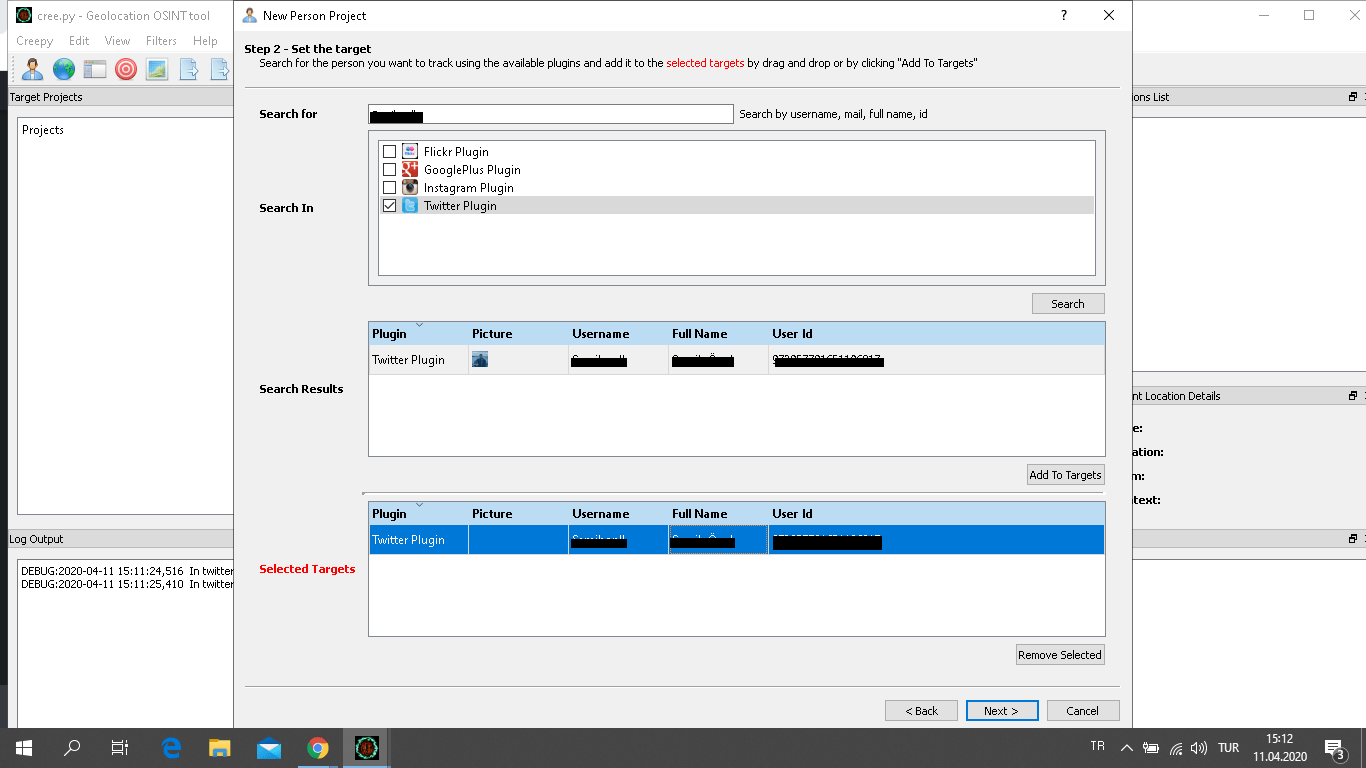Viewport: 1366px width, 768px height.
Task: Sort Search Results by Full Name header
Action: (718, 334)
